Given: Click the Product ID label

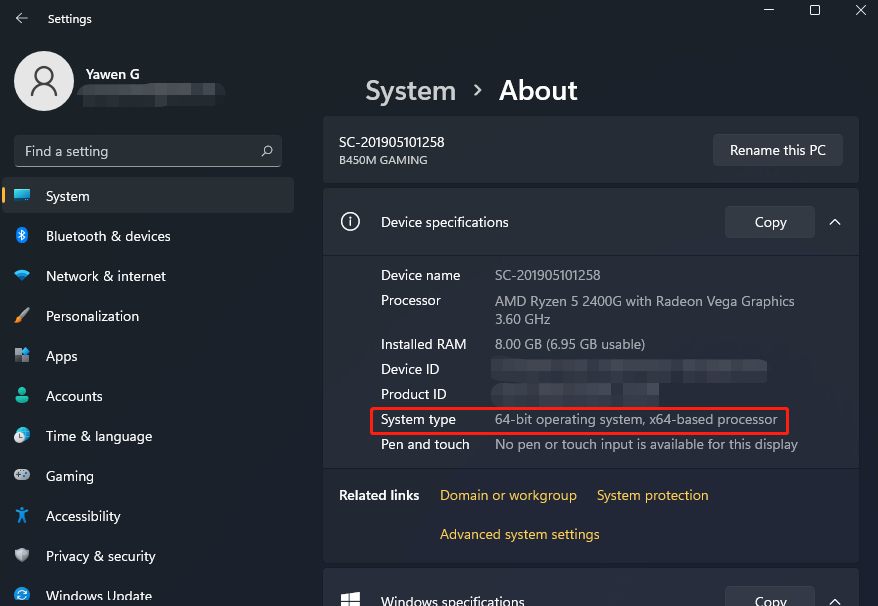Looking at the screenshot, I should point(413,394).
